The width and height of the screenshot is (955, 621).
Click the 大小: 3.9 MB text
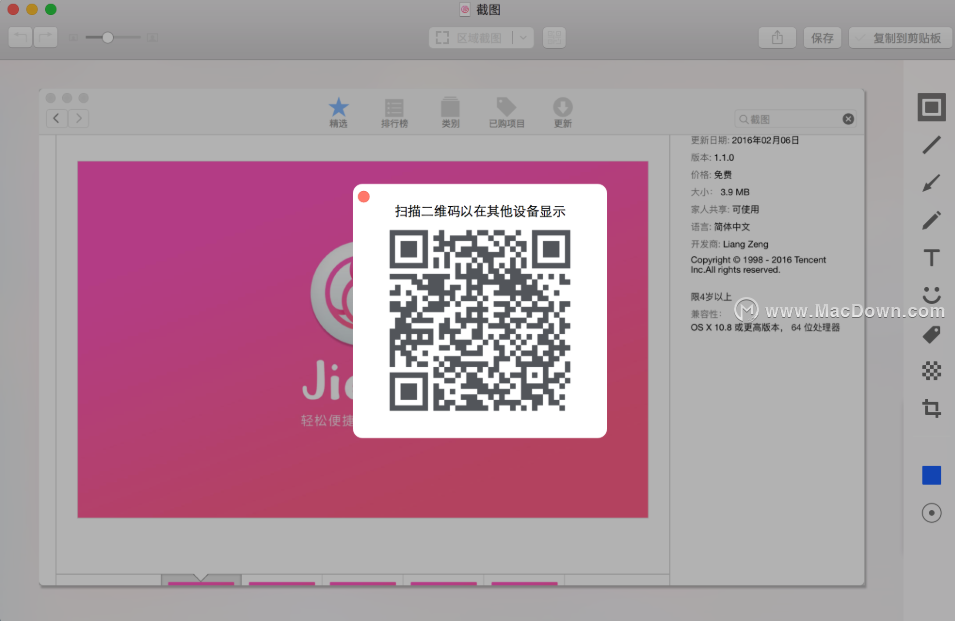click(x=720, y=192)
